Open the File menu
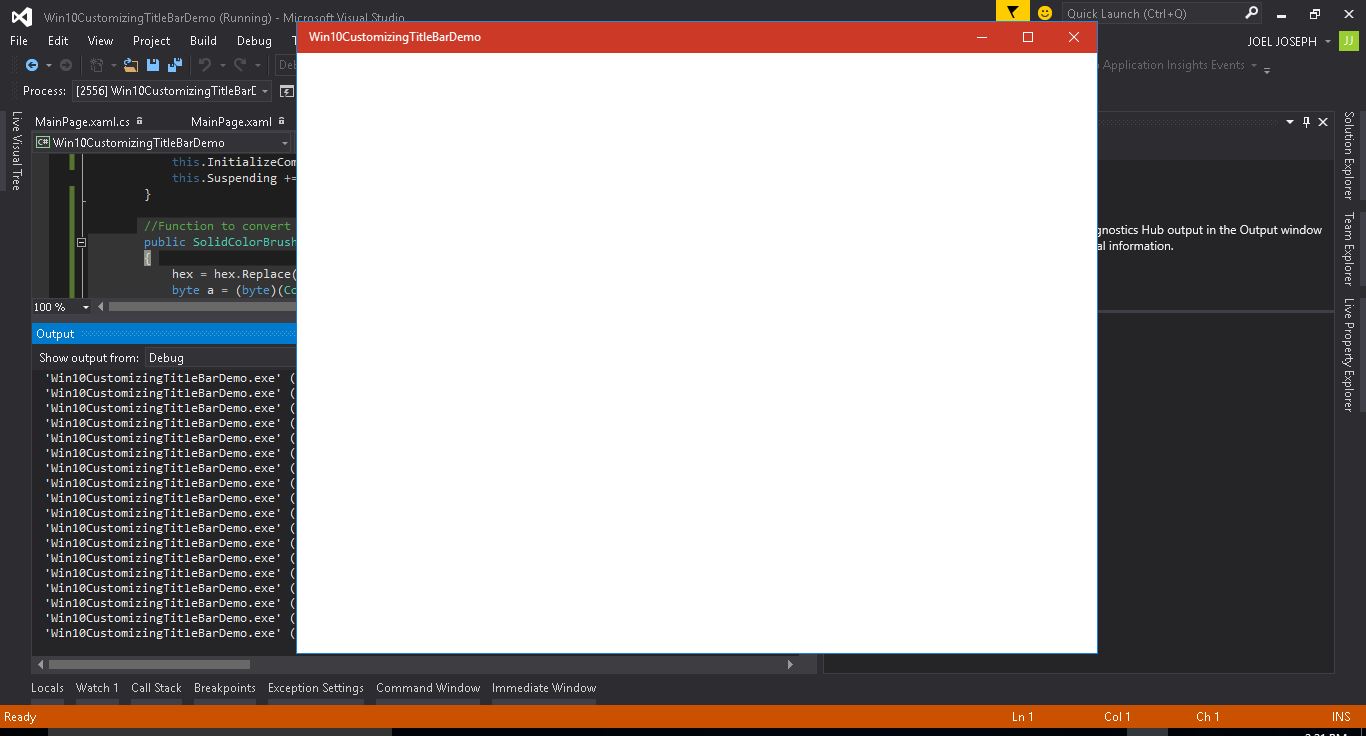The image size is (1366, 736). [x=19, y=40]
